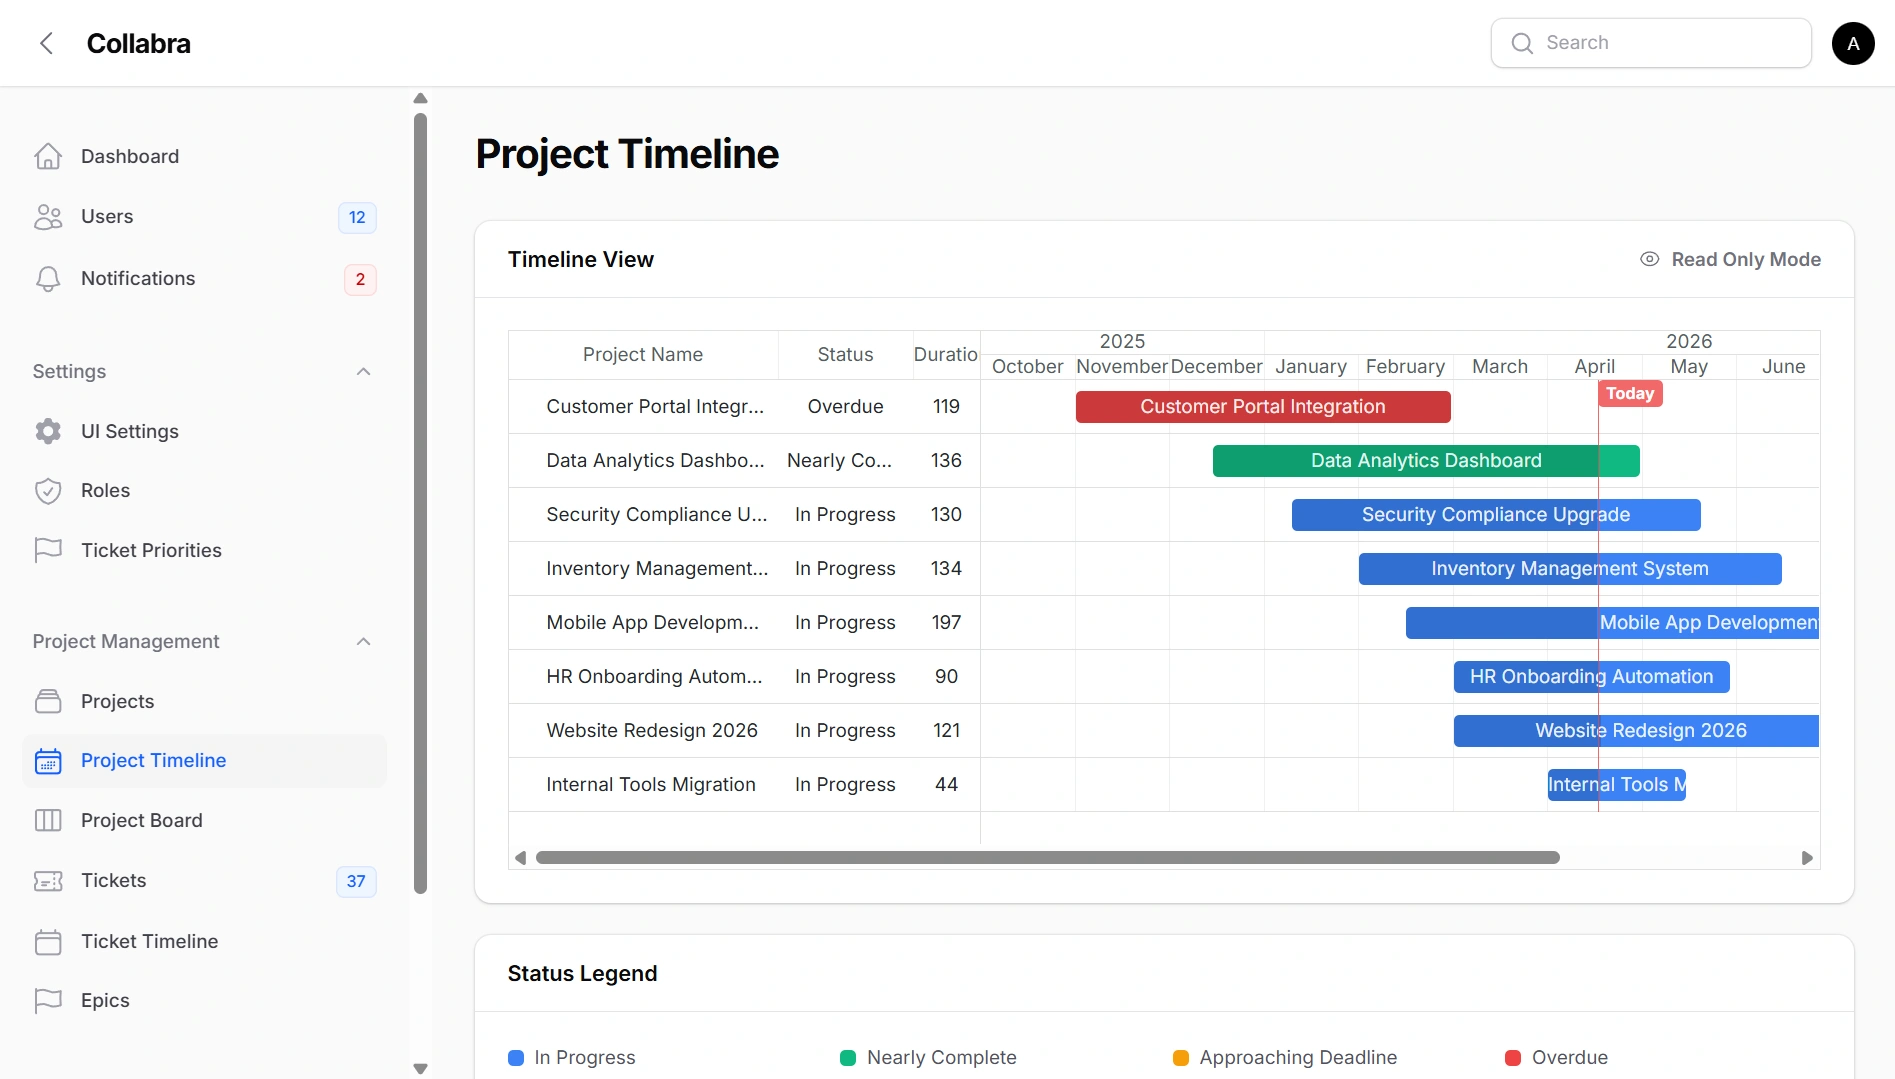Click the orange Approaching Deadline swatch
The width and height of the screenshot is (1895, 1079).
tap(1181, 1058)
